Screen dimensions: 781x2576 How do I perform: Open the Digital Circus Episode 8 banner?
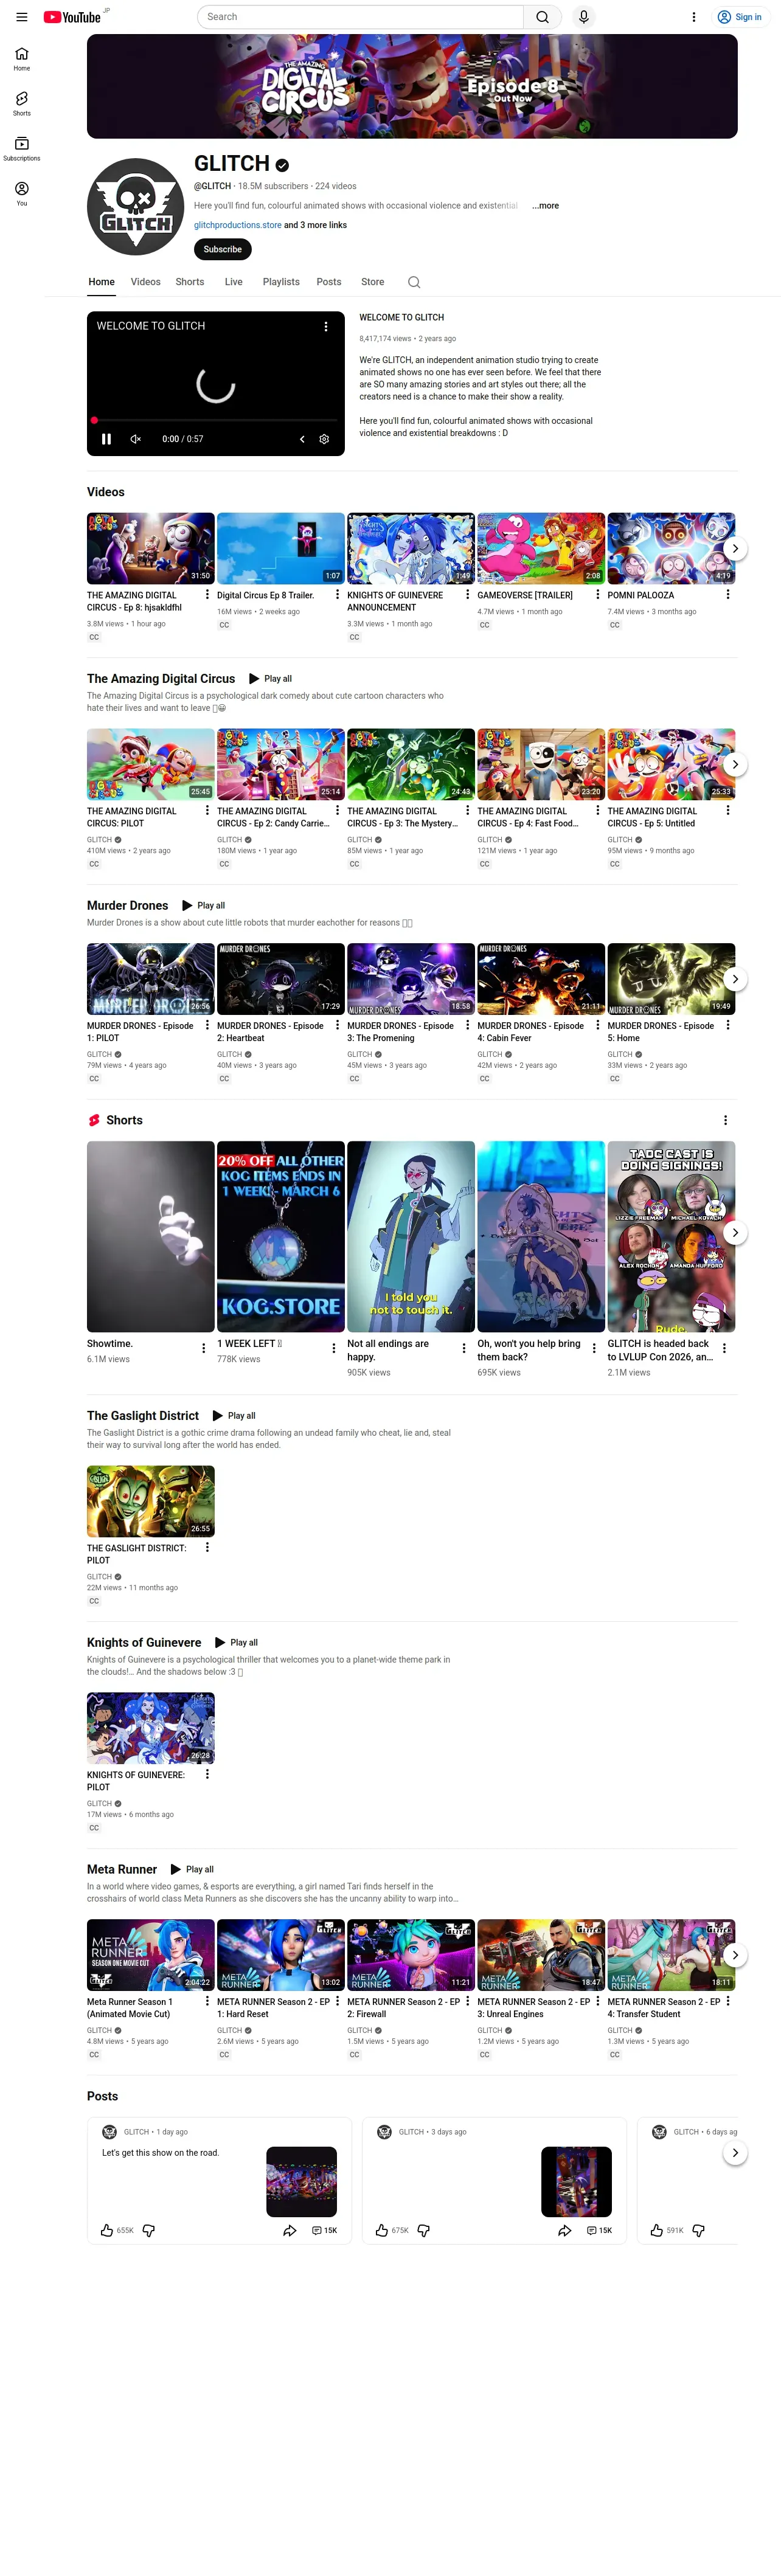coord(412,86)
